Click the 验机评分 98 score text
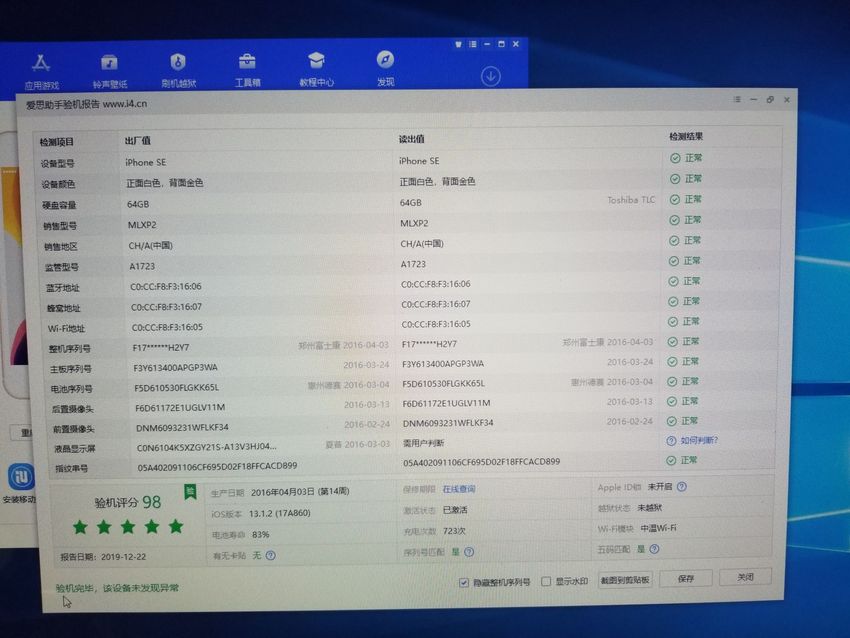This screenshot has height=638, width=850. tap(128, 502)
